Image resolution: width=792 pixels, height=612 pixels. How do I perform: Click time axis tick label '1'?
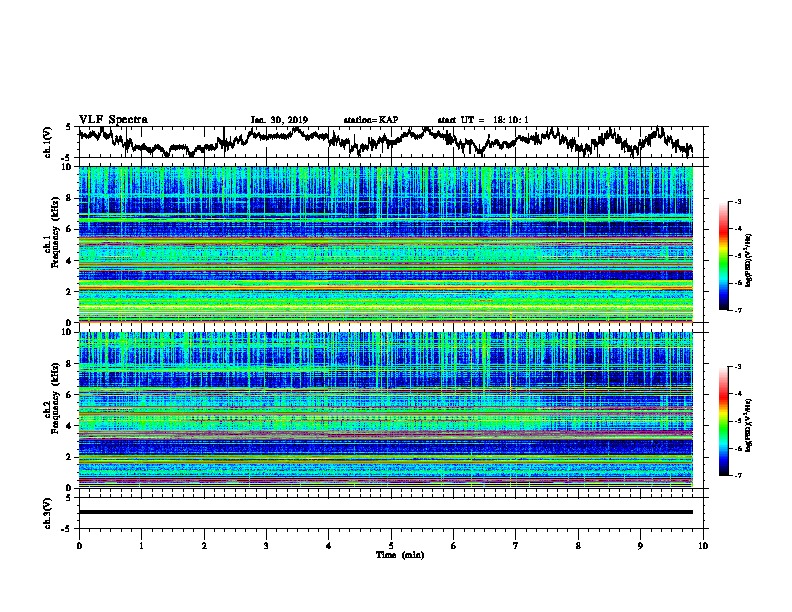click(141, 546)
